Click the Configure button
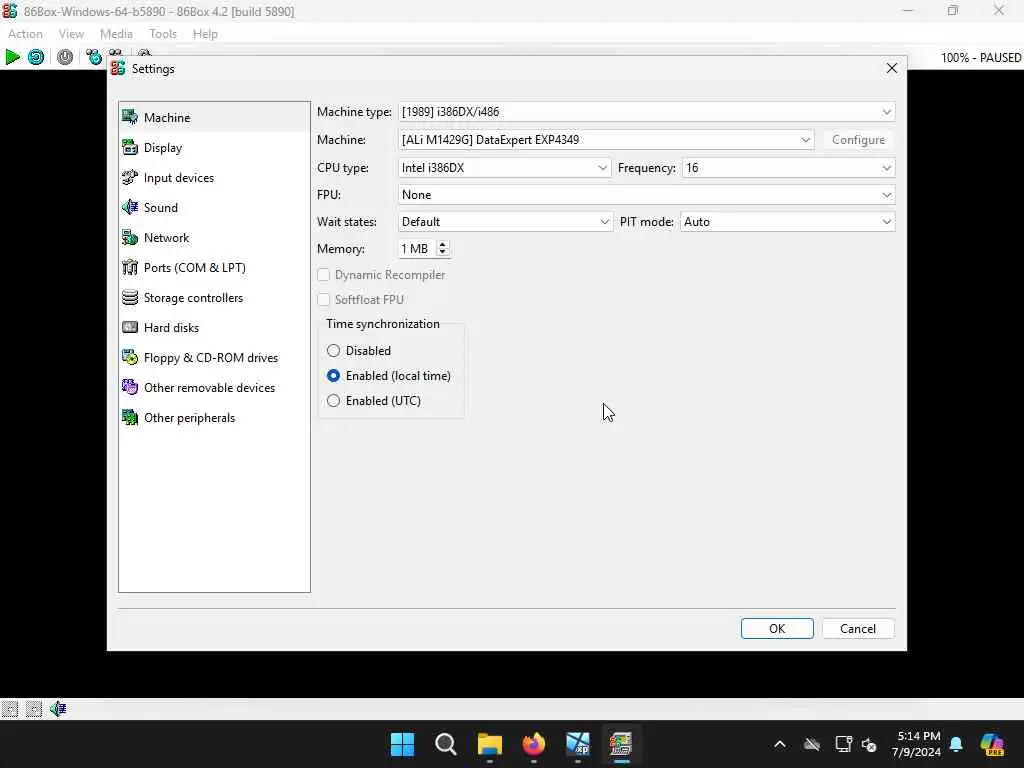Viewport: 1024px width, 768px height. [x=858, y=140]
